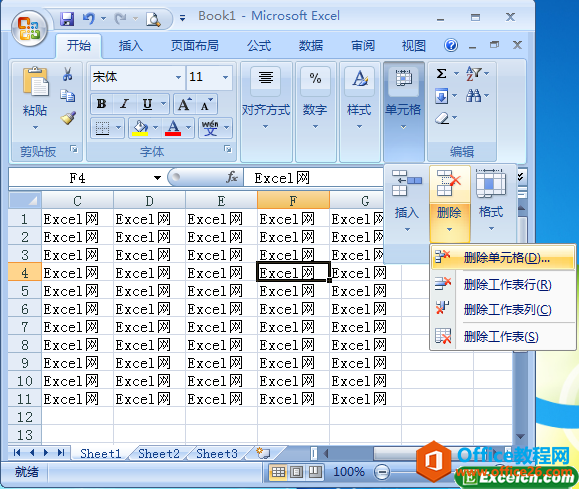Collapse the 单元格 cells group dropdown
Viewport: 579px width, 489px height.
[x=403, y=111]
